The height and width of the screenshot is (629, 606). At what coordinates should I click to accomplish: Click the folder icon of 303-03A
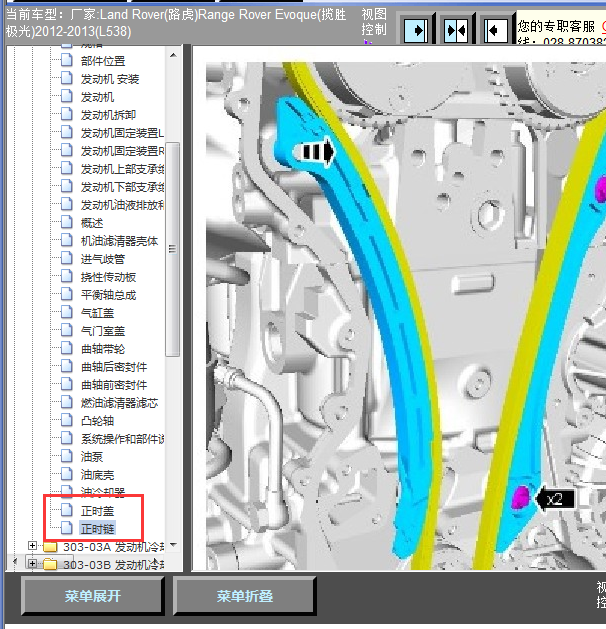[x=50, y=547]
